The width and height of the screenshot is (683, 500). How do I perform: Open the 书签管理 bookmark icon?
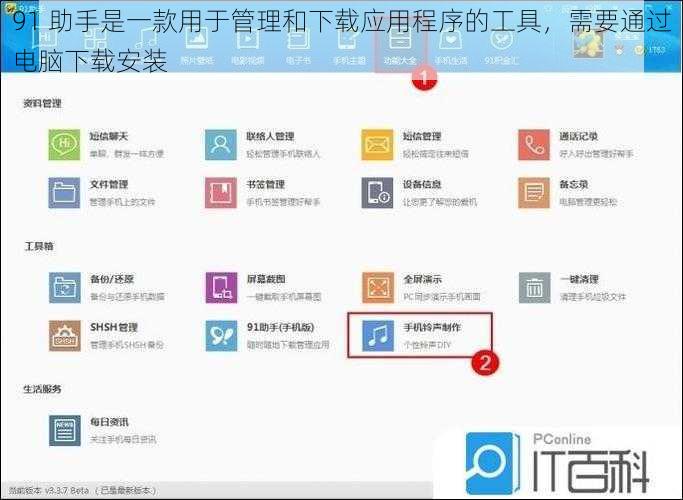221,193
